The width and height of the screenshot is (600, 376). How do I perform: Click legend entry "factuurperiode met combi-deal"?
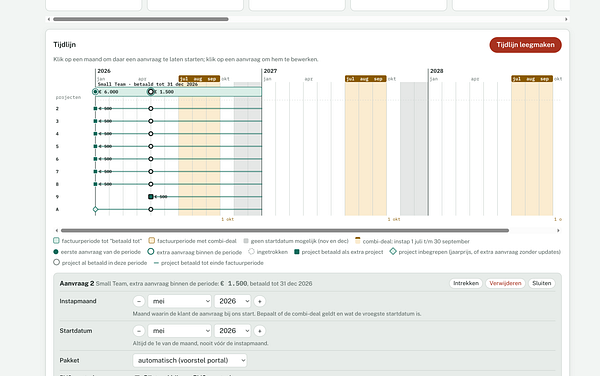(197, 241)
